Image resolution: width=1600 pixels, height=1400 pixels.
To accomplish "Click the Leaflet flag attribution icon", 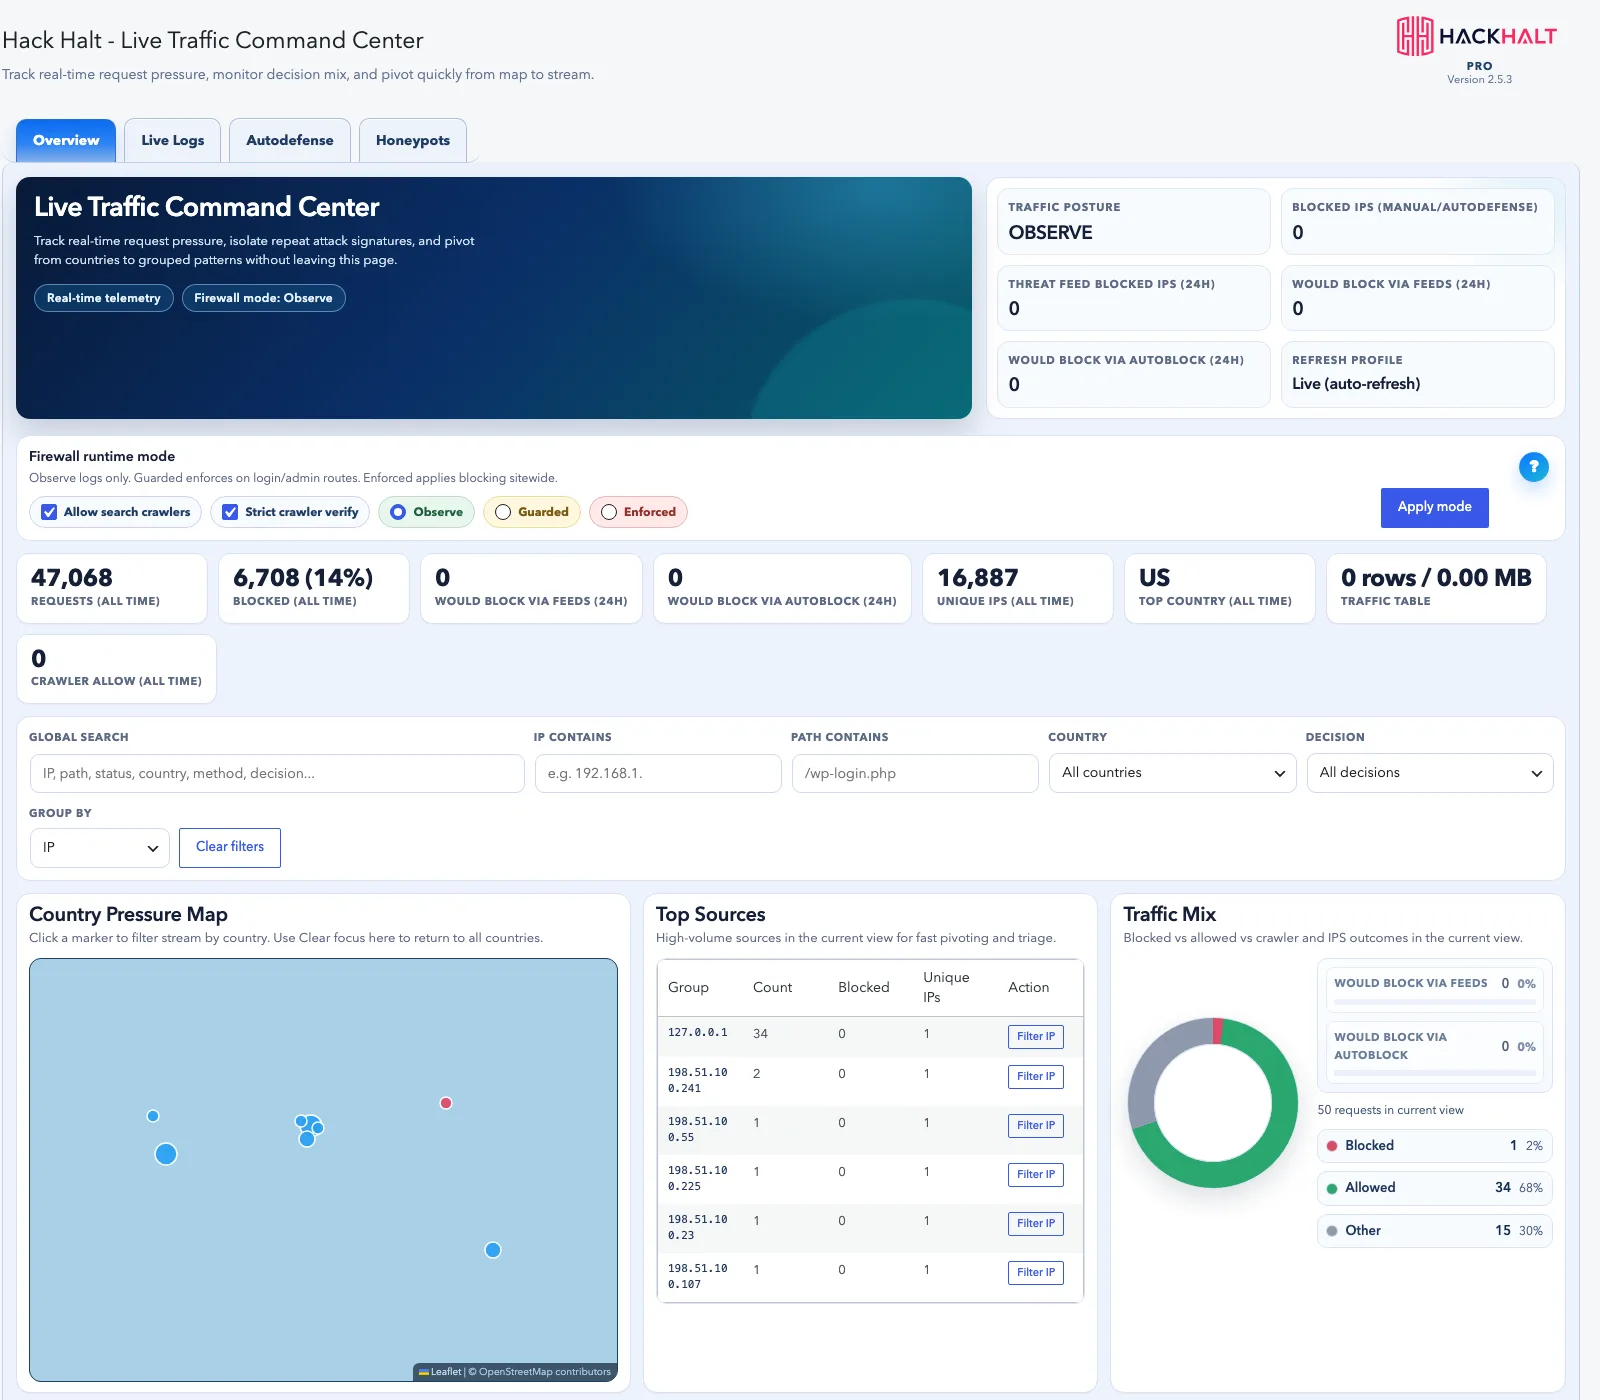I will (x=424, y=1372).
